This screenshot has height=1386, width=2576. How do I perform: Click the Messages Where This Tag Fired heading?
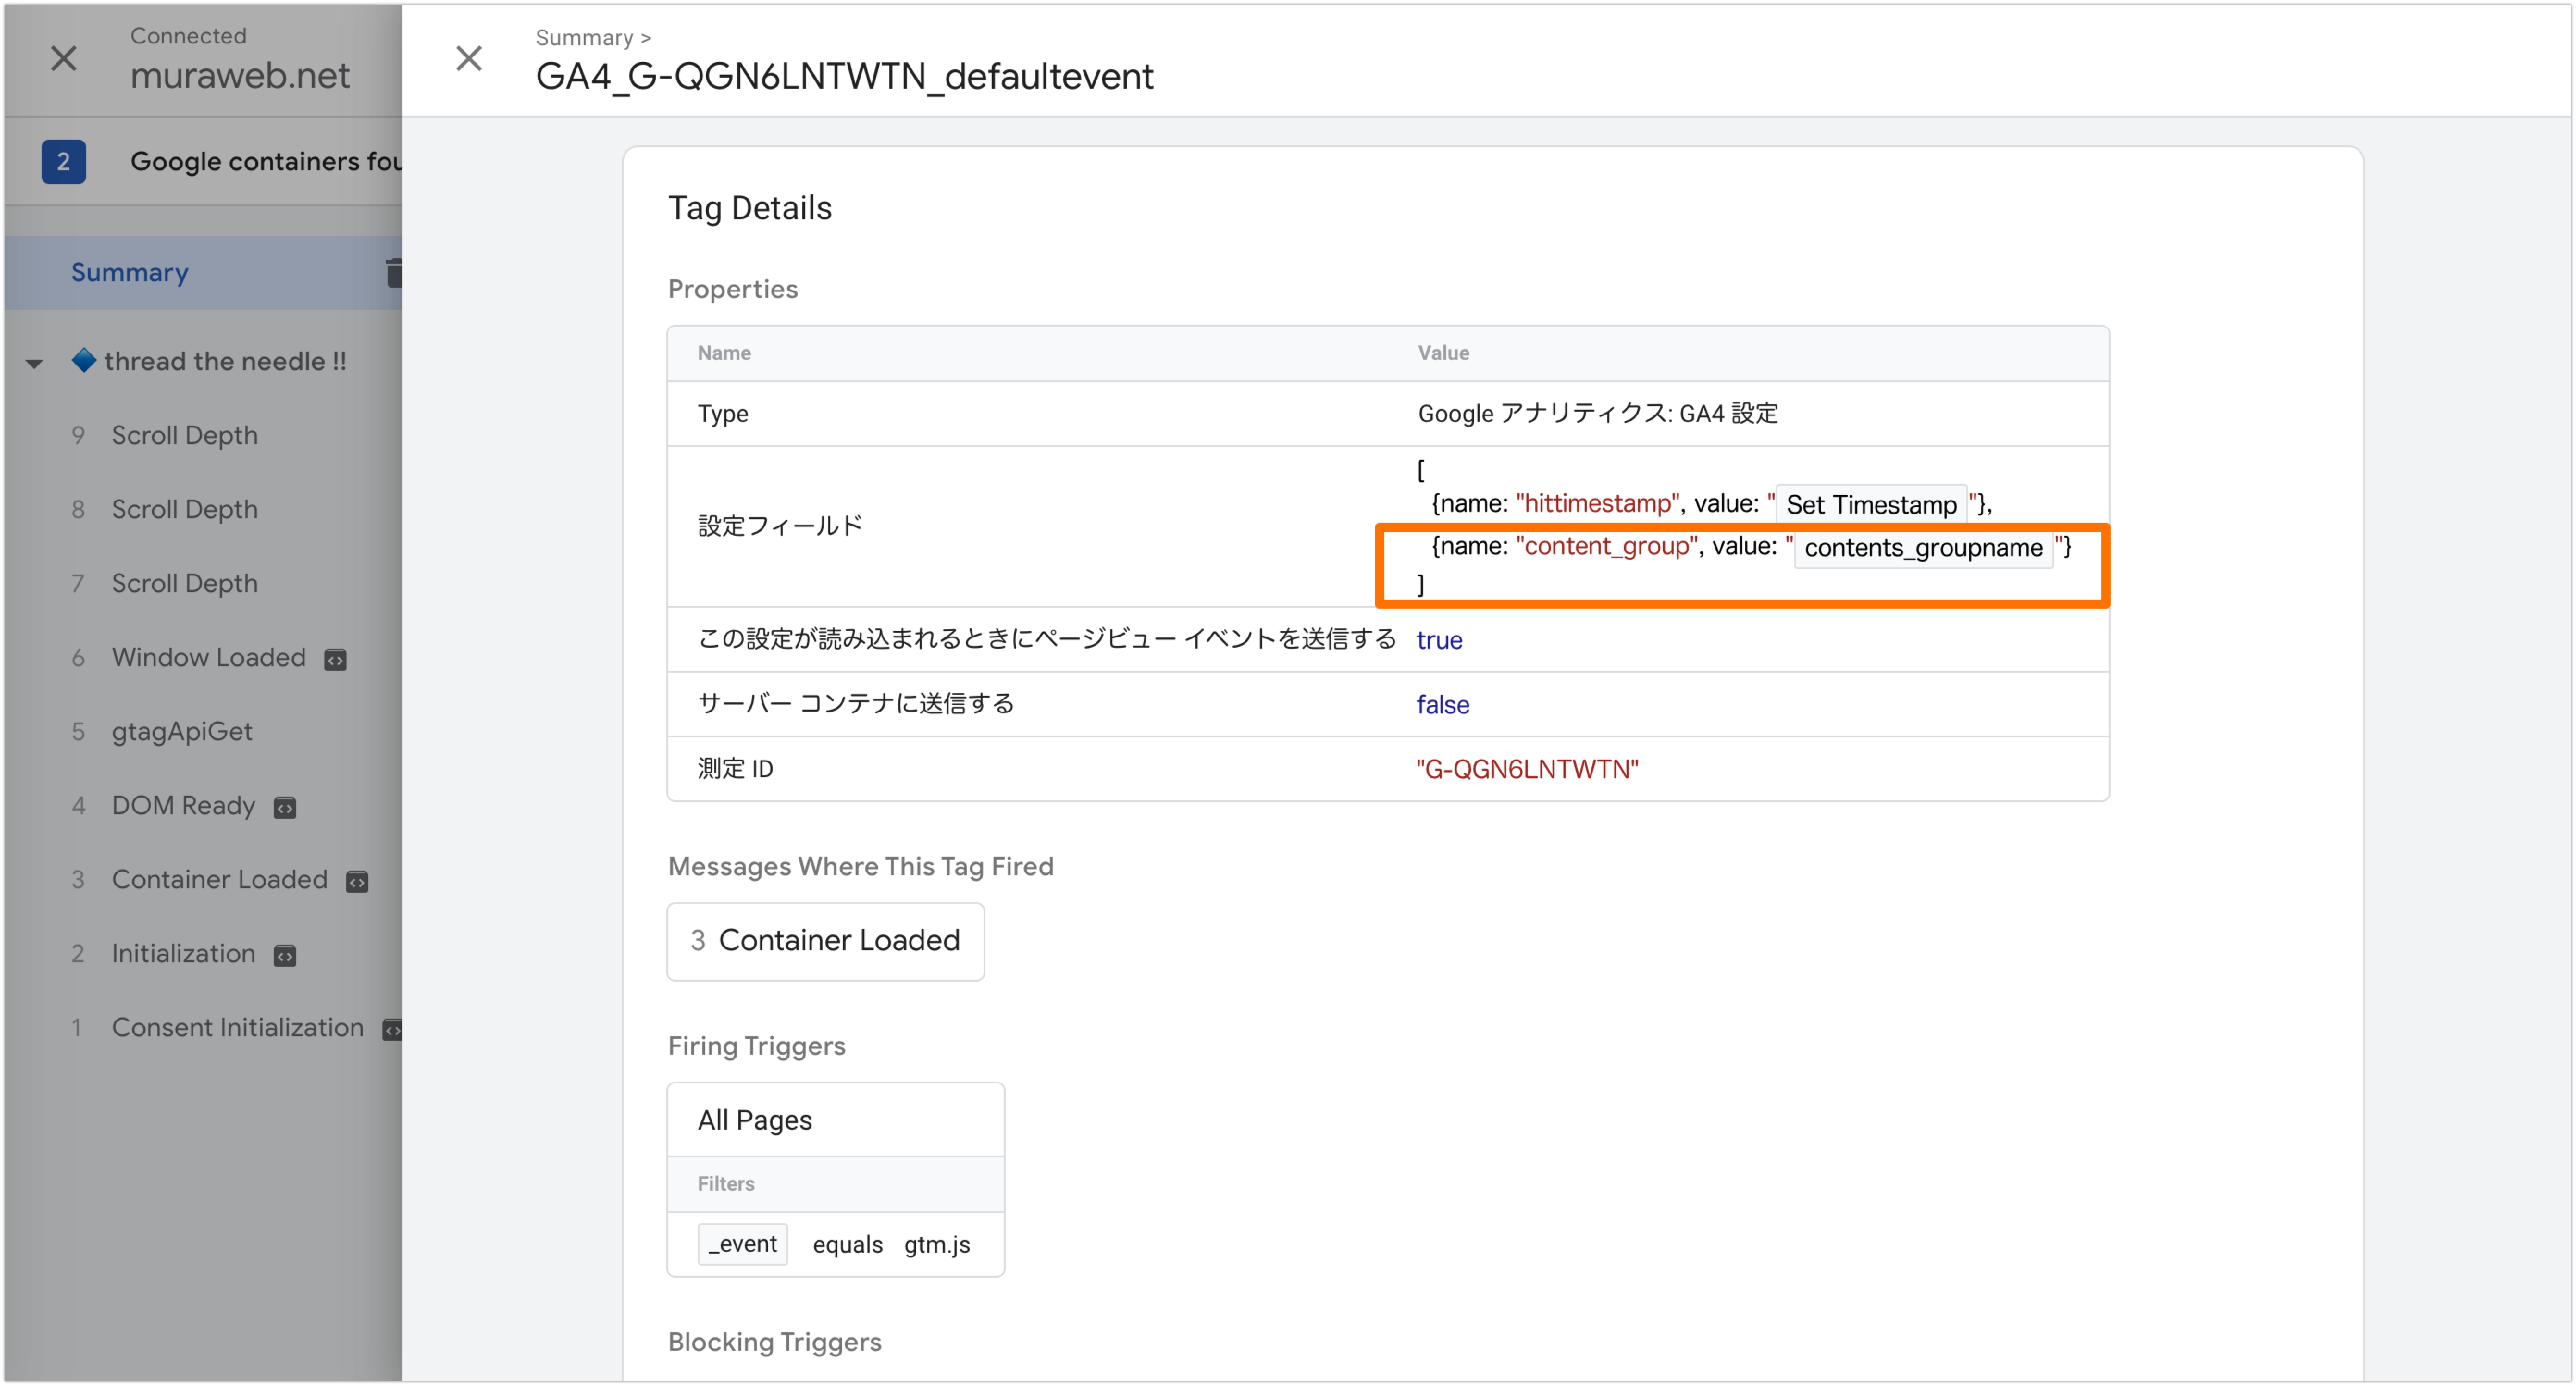click(x=860, y=866)
